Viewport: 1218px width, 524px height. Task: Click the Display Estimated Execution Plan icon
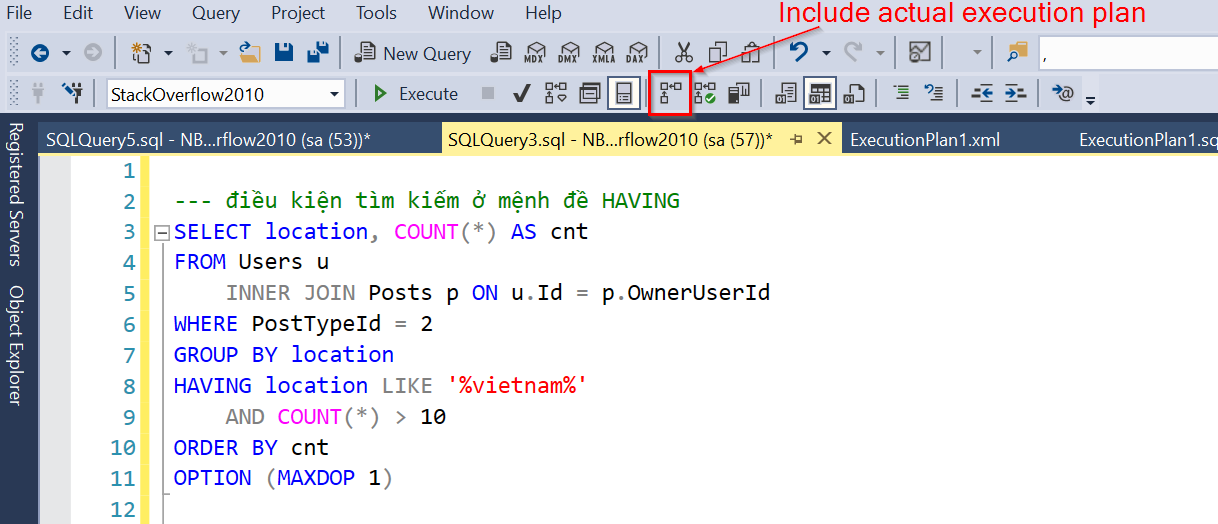(x=555, y=94)
